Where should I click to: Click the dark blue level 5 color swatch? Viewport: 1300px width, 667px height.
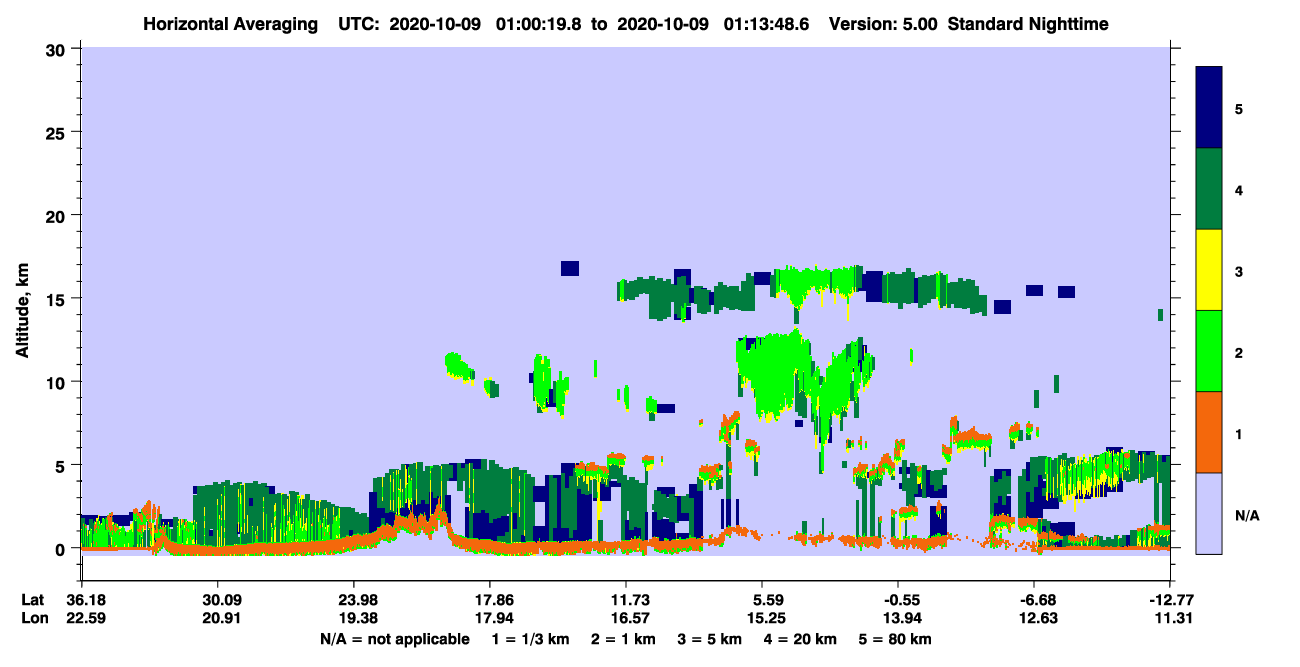1209,108
